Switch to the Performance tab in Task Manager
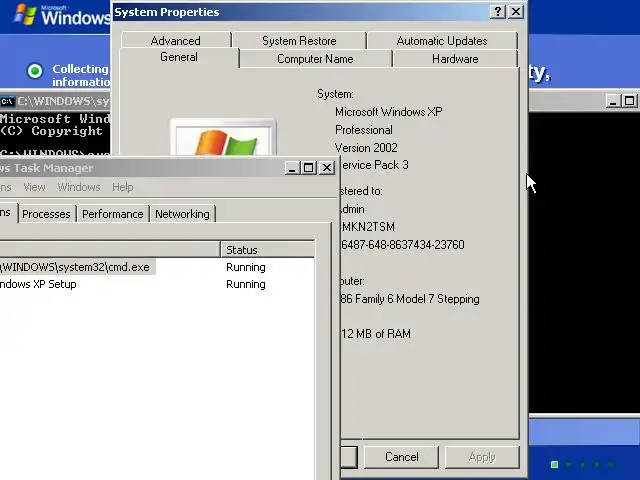 [x=113, y=214]
